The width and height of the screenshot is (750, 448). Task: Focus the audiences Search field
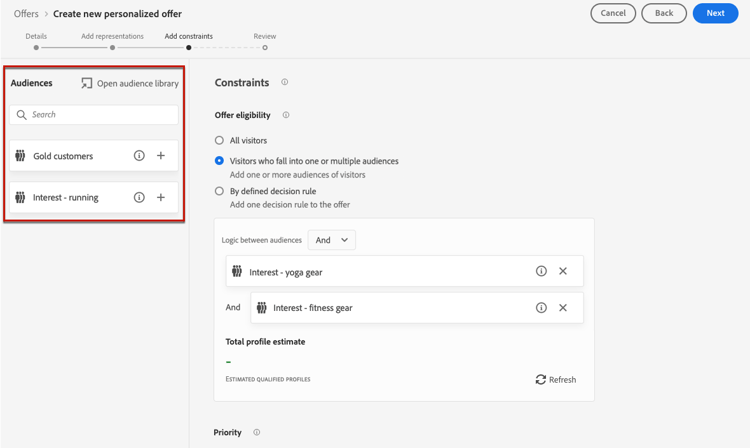[x=94, y=115]
